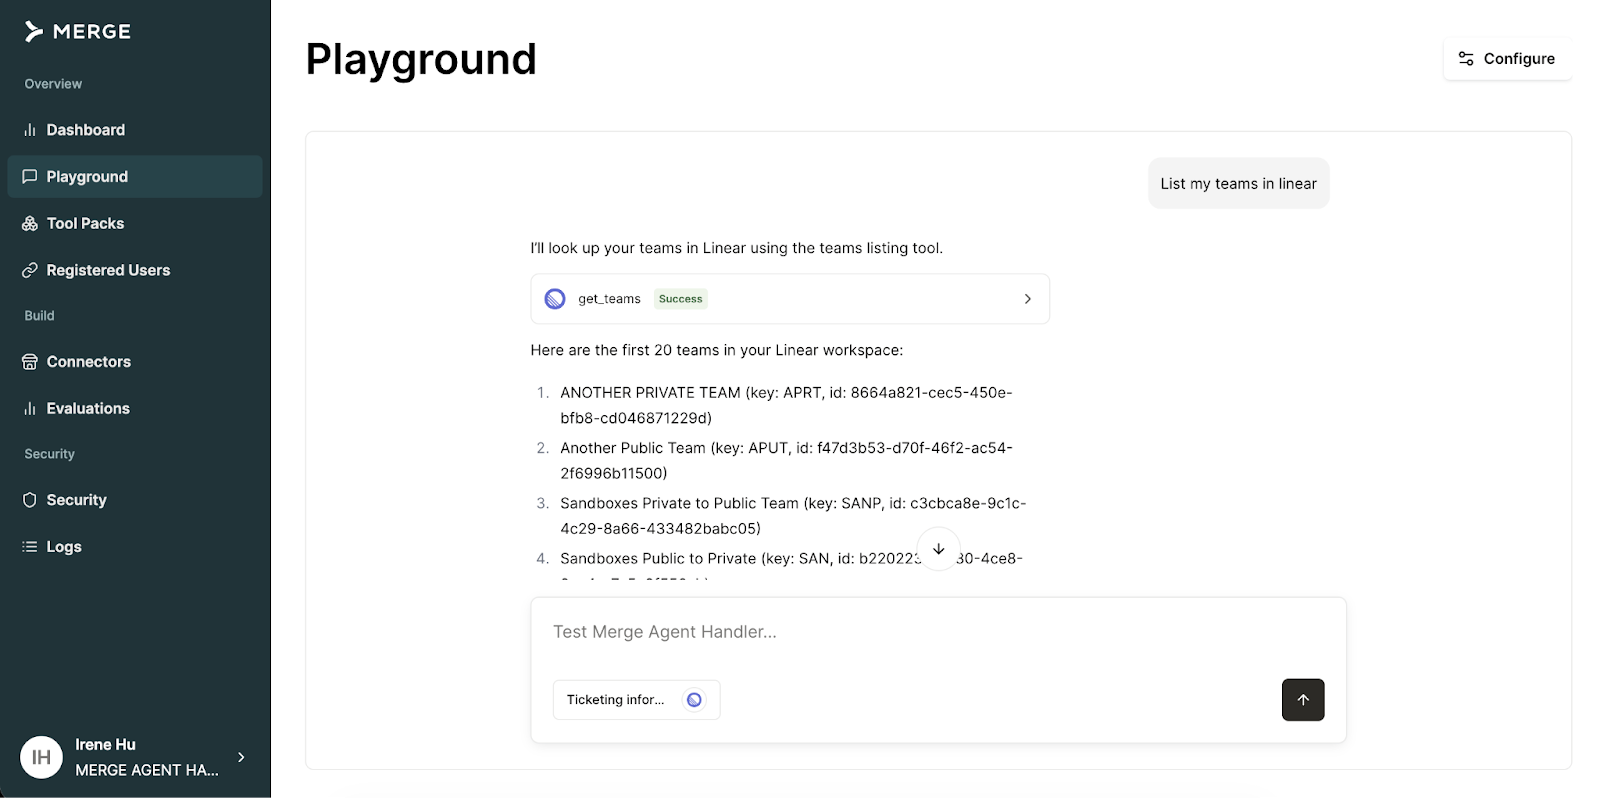This screenshot has height=798, width=1600.
Task: Click the Evaluations chart icon
Action: tap(30, 408)
